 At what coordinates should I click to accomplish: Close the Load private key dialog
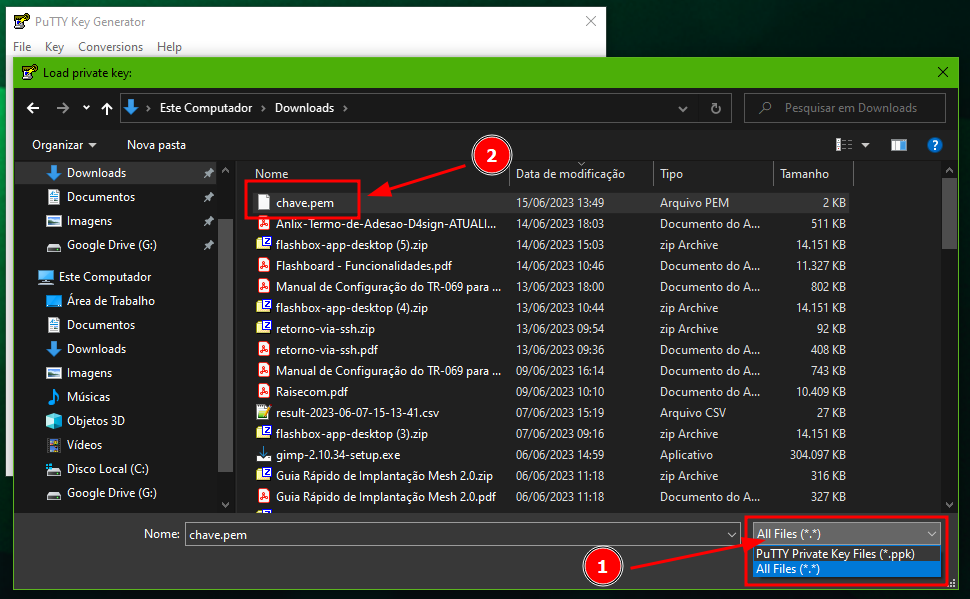pos(943,72)
